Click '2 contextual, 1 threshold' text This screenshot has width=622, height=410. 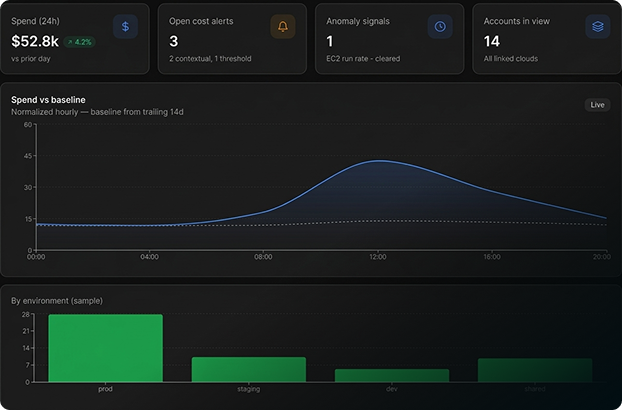tap(210, 59)
